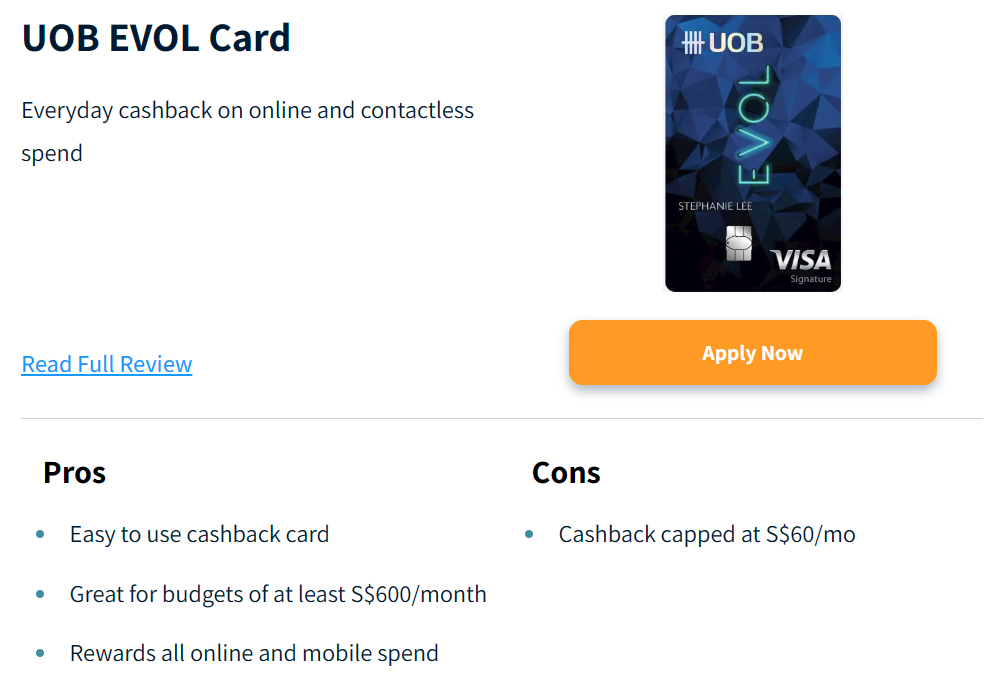Click the bullet before 'Great for budgets' item
The width and height of the screenshot is (996, 690).
pyautogui.click(x=40, y=594)
